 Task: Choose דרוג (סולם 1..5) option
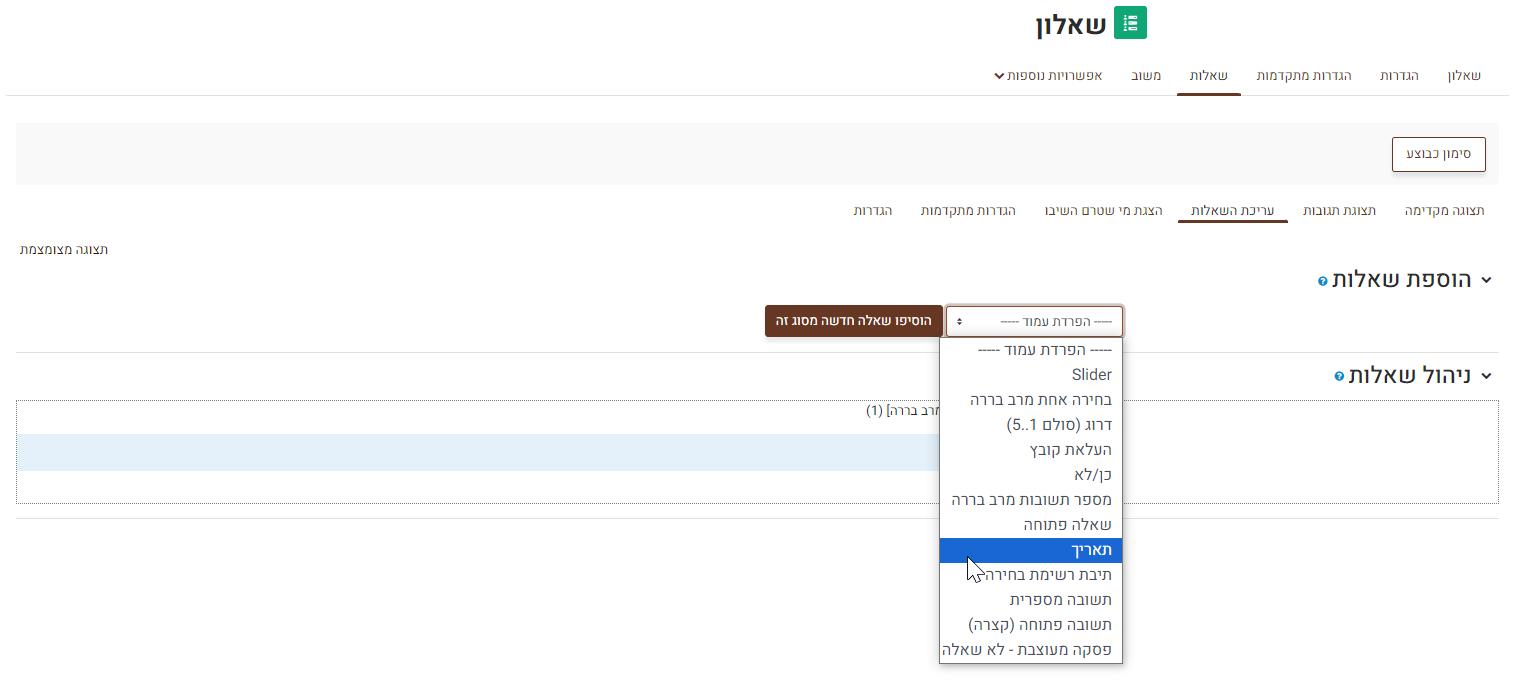tap(1058, 425)
